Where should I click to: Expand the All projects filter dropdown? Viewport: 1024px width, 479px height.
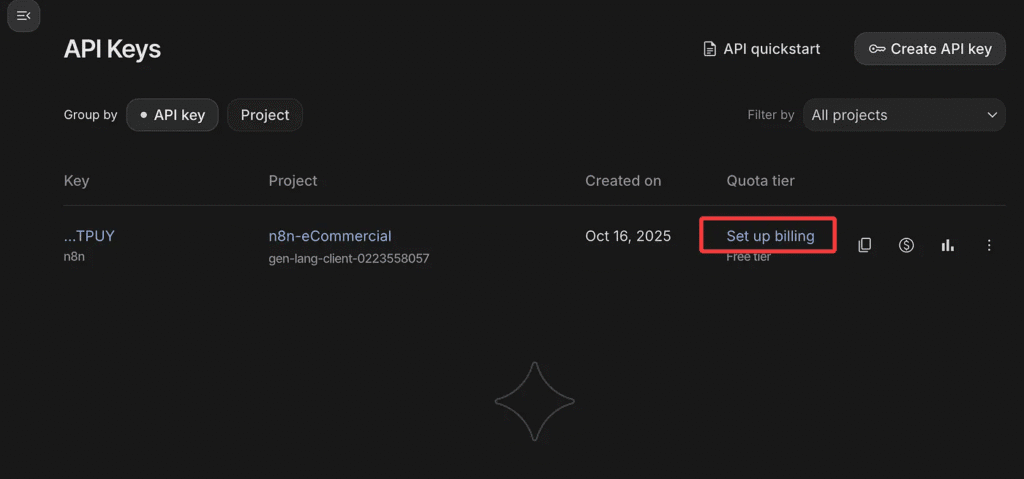tap(903, 115)
